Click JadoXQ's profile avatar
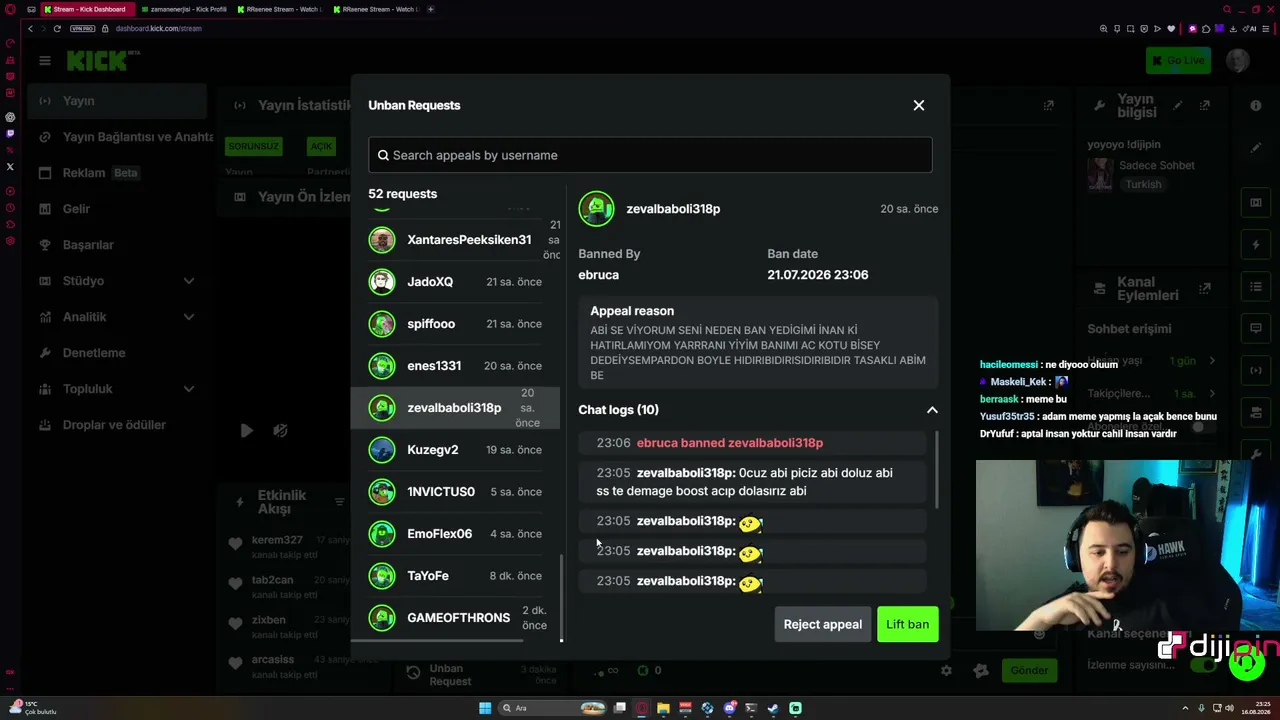 382,282
